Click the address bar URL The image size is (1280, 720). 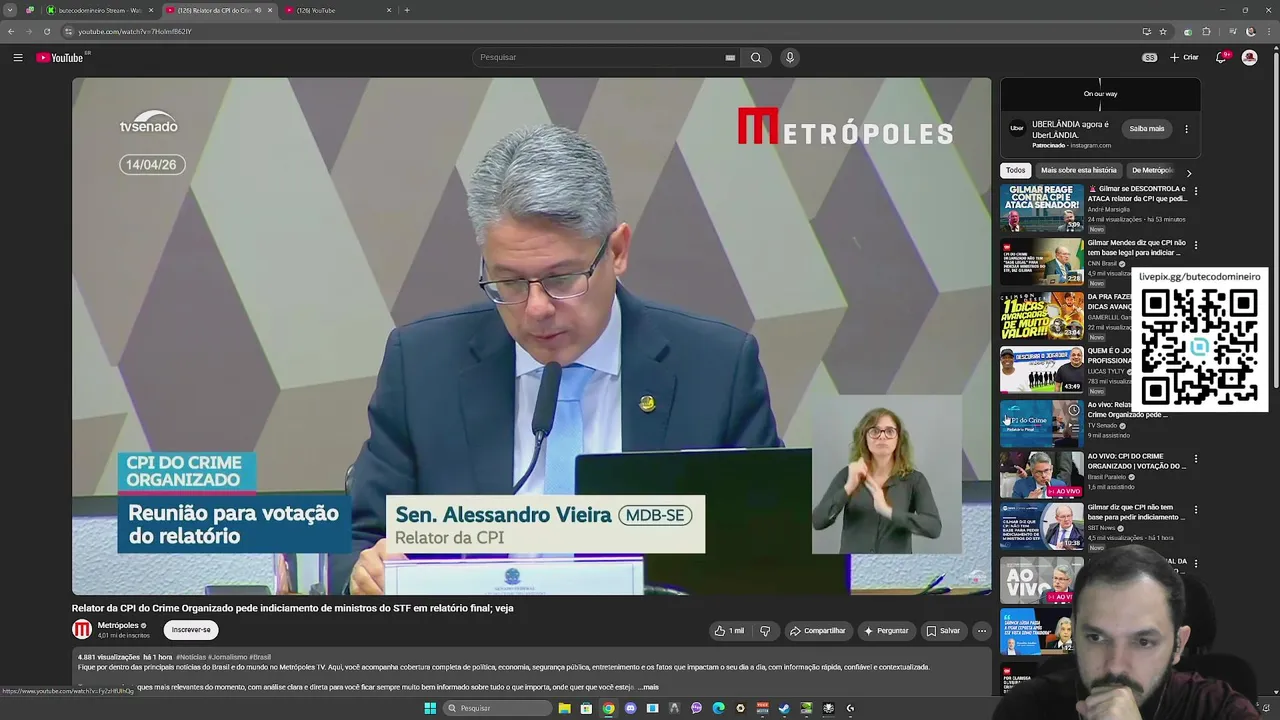(x=135, y=31)
